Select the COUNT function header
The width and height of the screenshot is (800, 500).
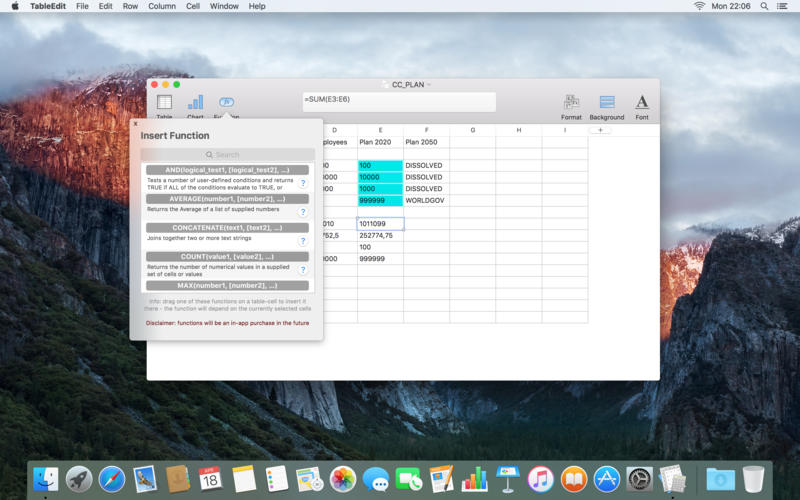227,257
